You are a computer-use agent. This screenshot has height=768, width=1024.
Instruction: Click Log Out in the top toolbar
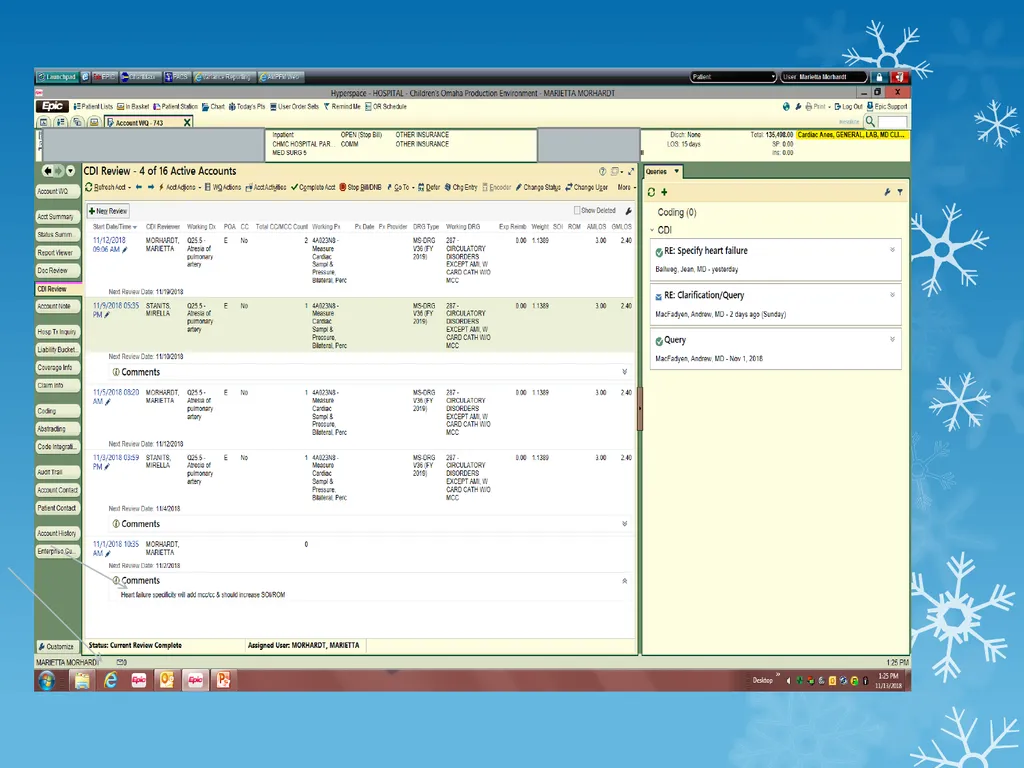coord(848,106)
